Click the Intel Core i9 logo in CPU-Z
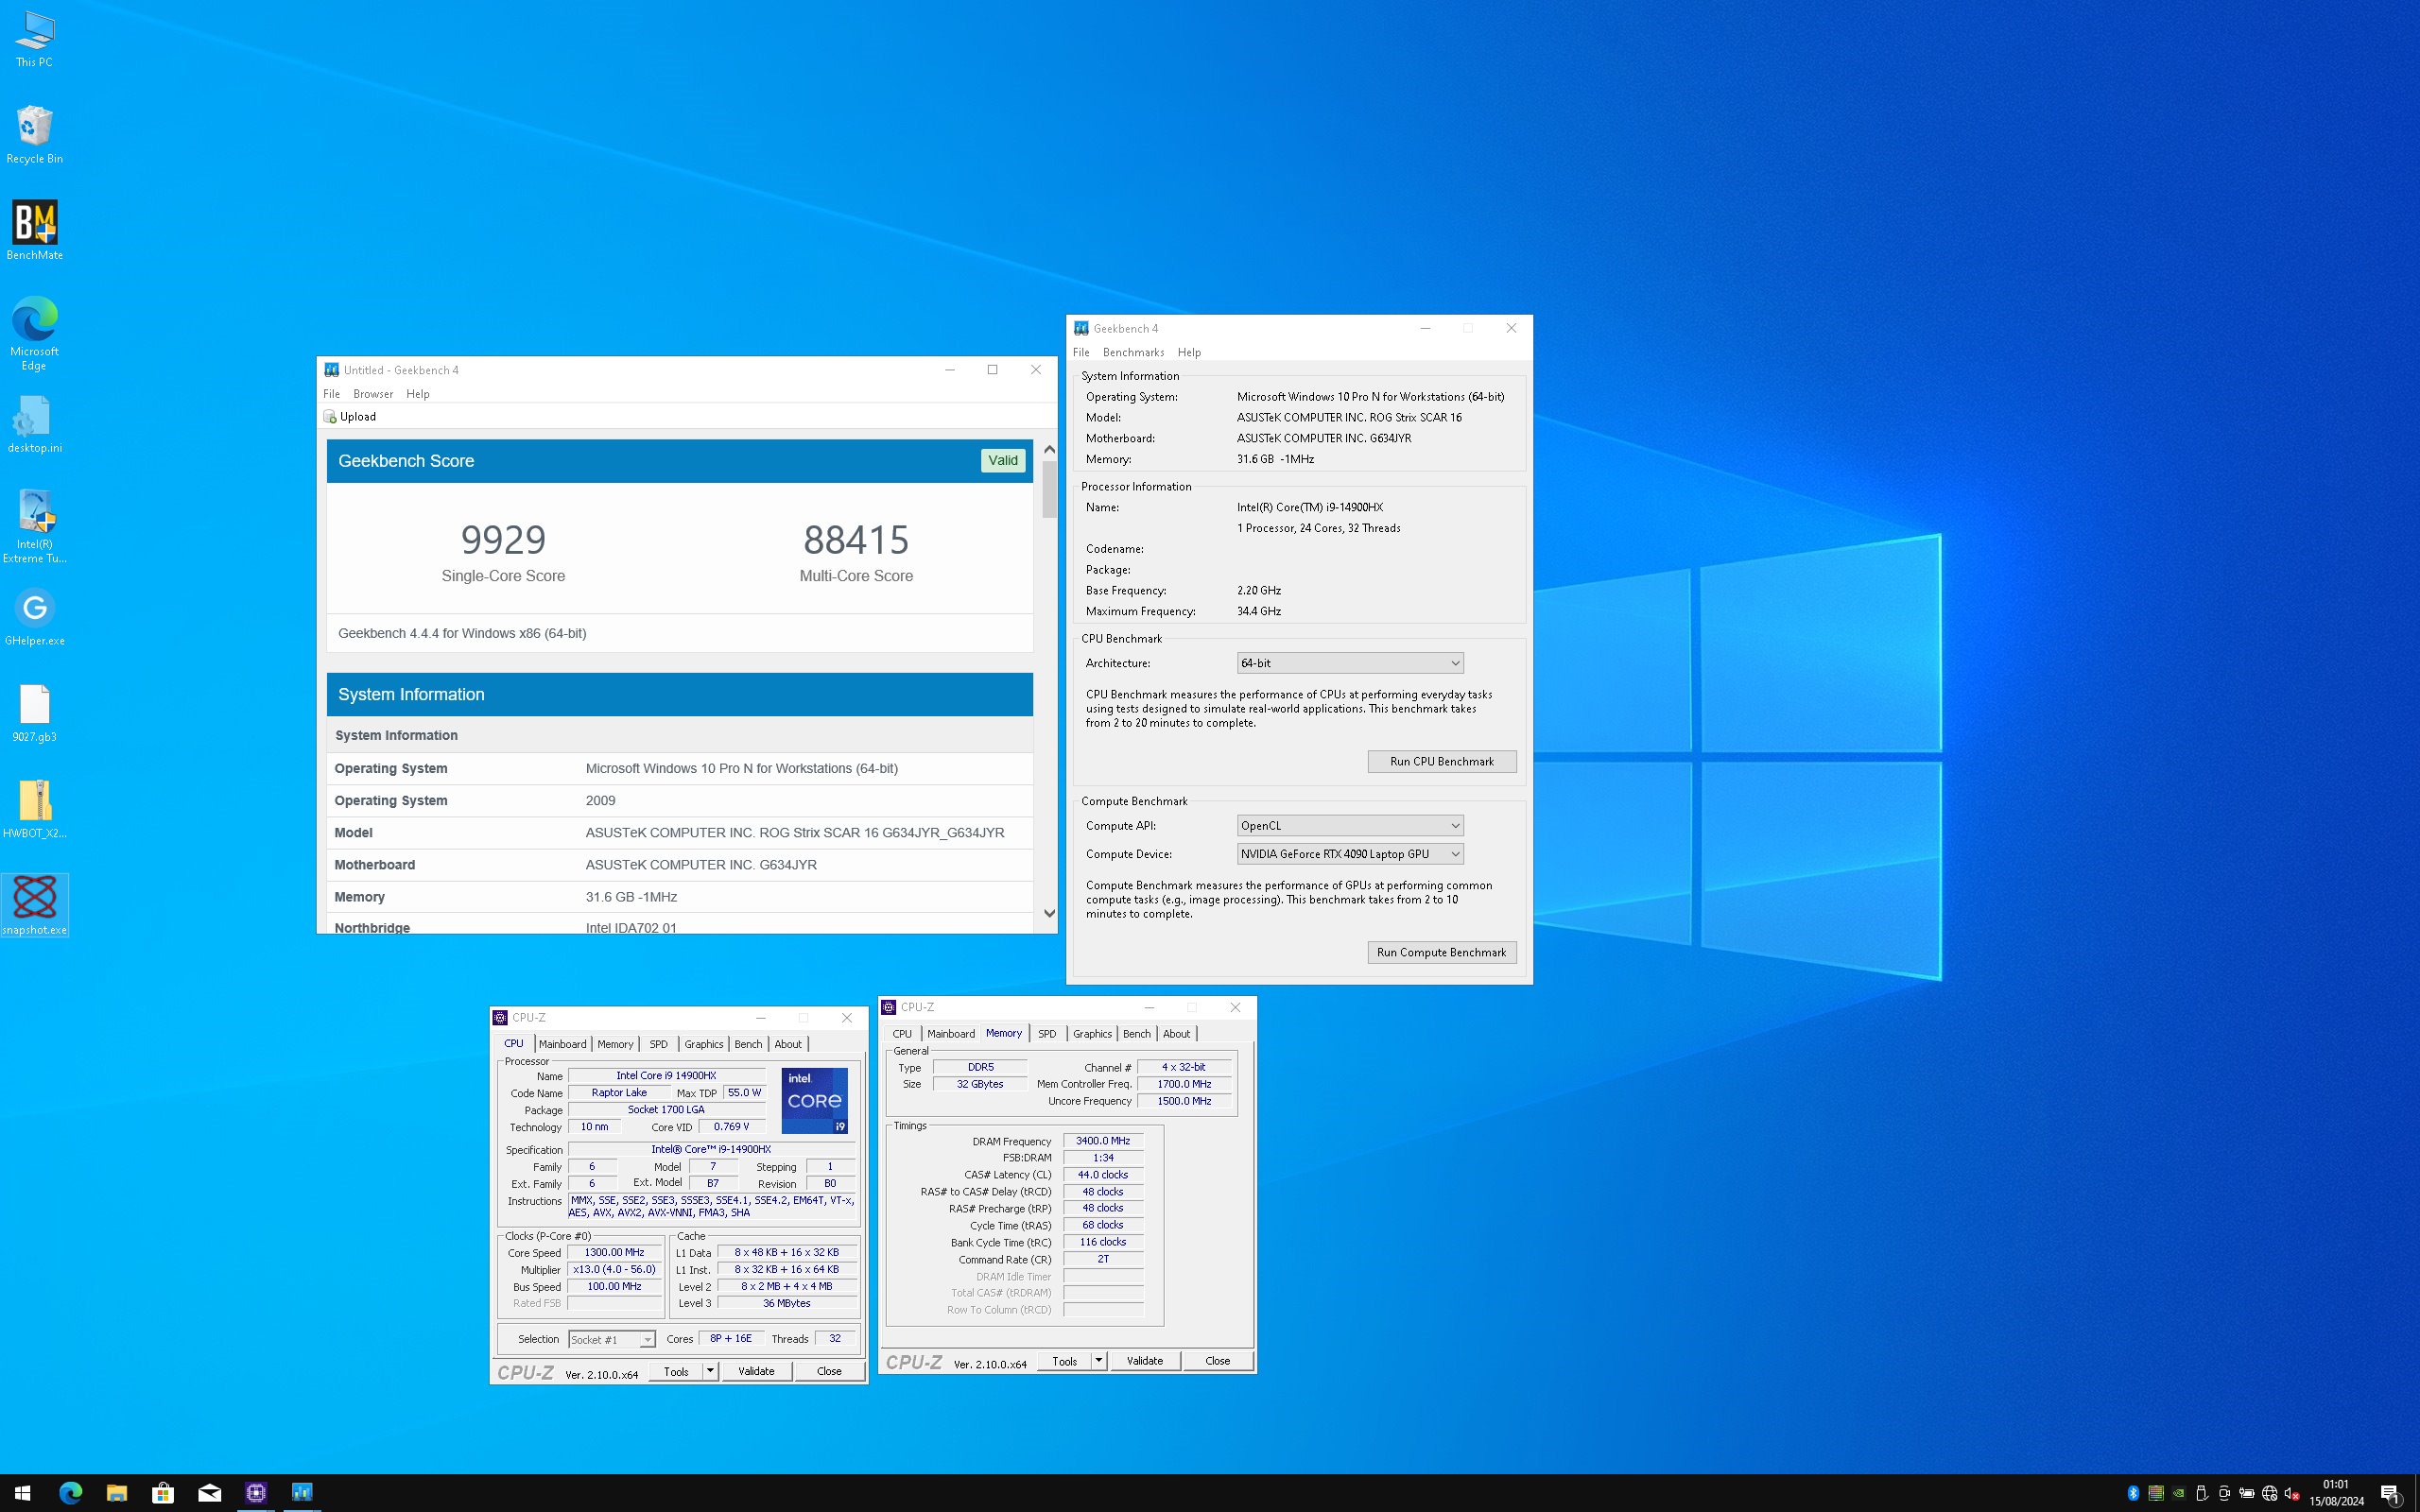The height and width of the screenshot is (1512, 2420). tap(815, 1101)
